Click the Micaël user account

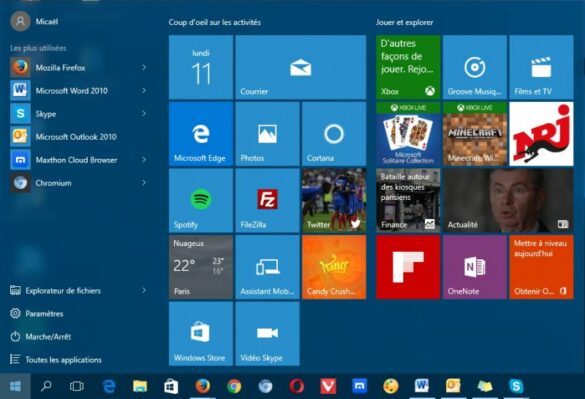(x=34, y=21)
